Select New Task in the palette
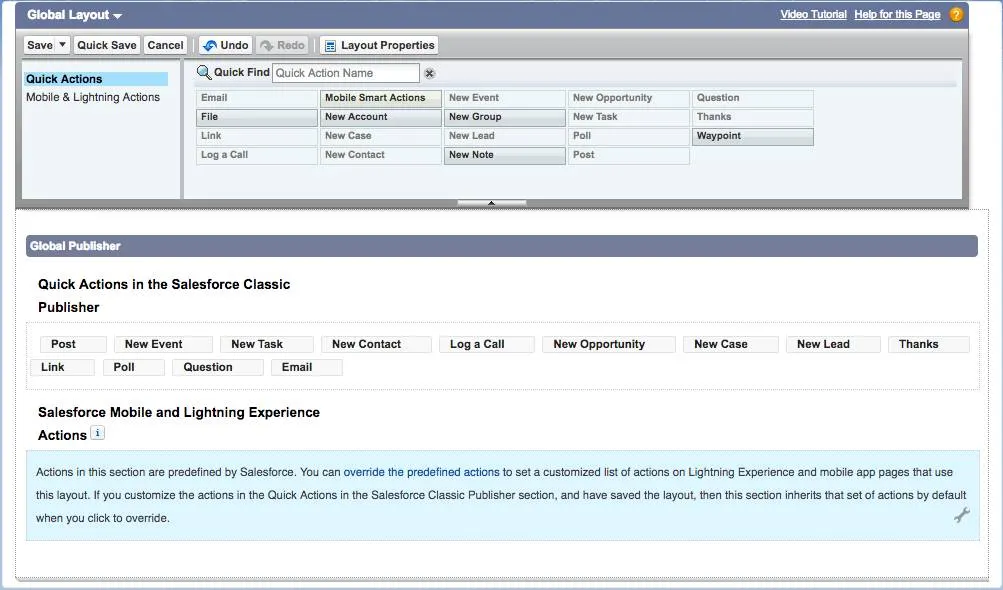This screenshot has height=590, width=1003. coord(629,117)
